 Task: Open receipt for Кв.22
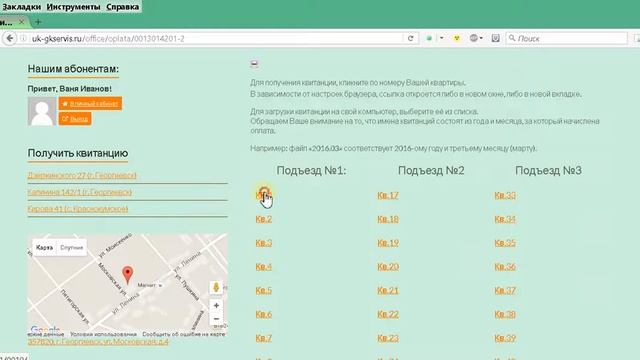click(388, 314)
